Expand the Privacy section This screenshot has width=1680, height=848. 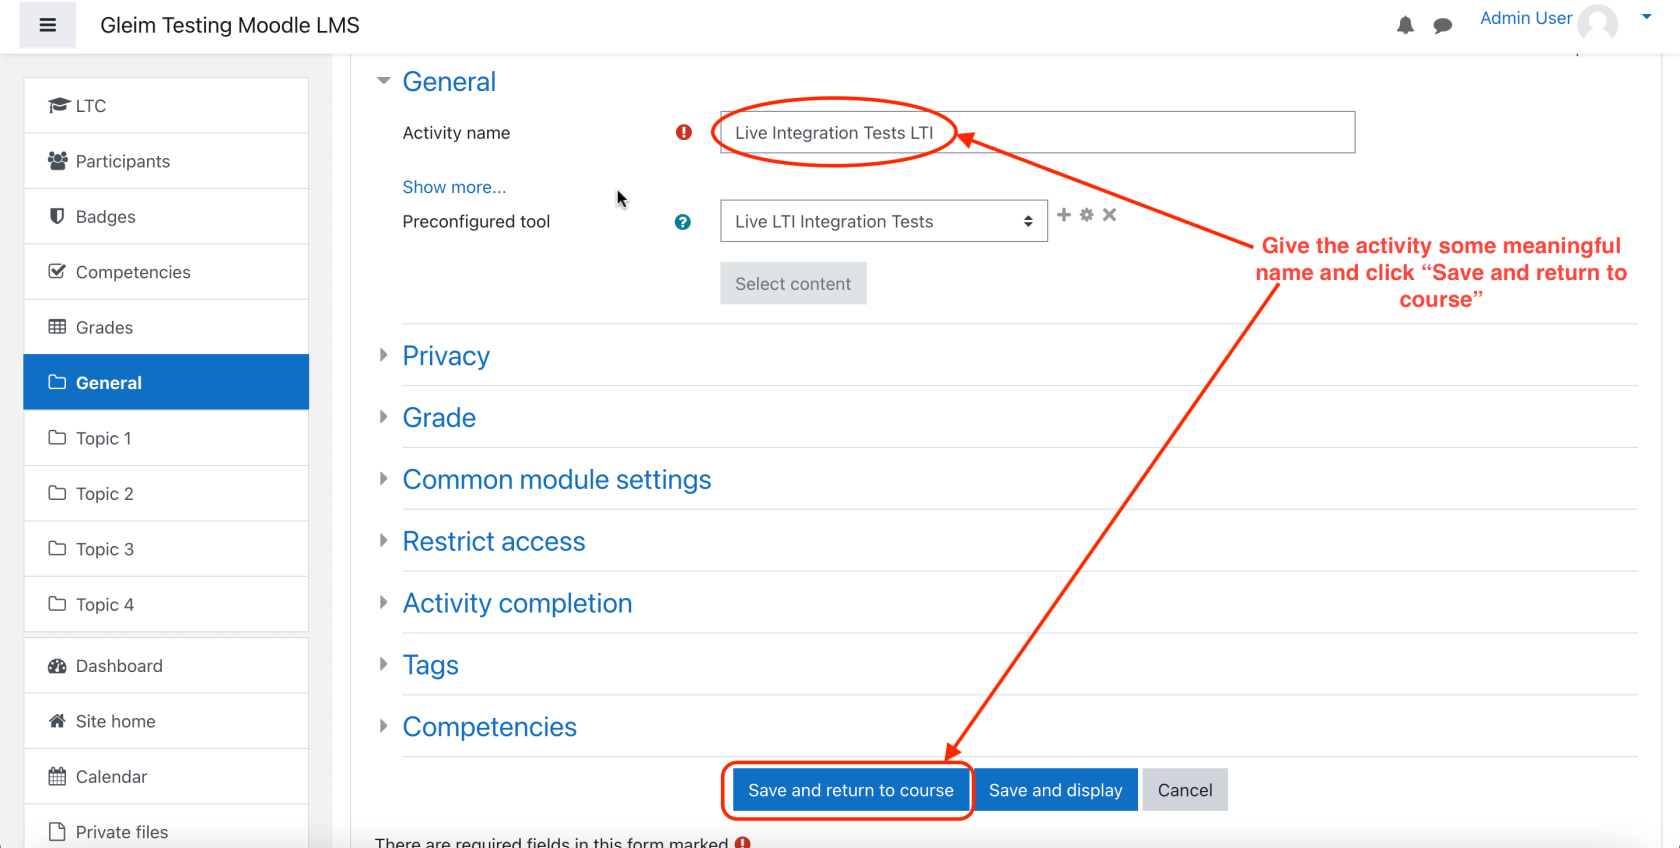(446, 356)
